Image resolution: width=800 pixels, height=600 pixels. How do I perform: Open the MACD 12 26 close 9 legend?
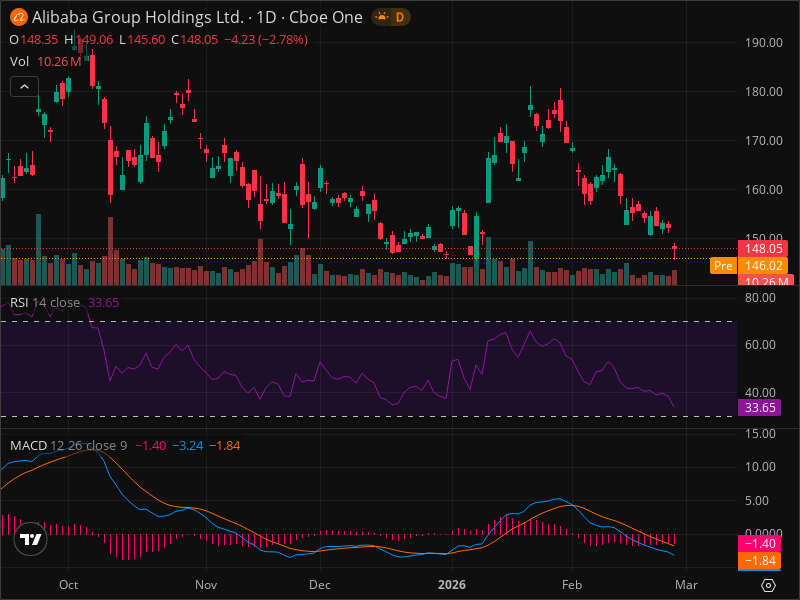(x=68, y=445)
